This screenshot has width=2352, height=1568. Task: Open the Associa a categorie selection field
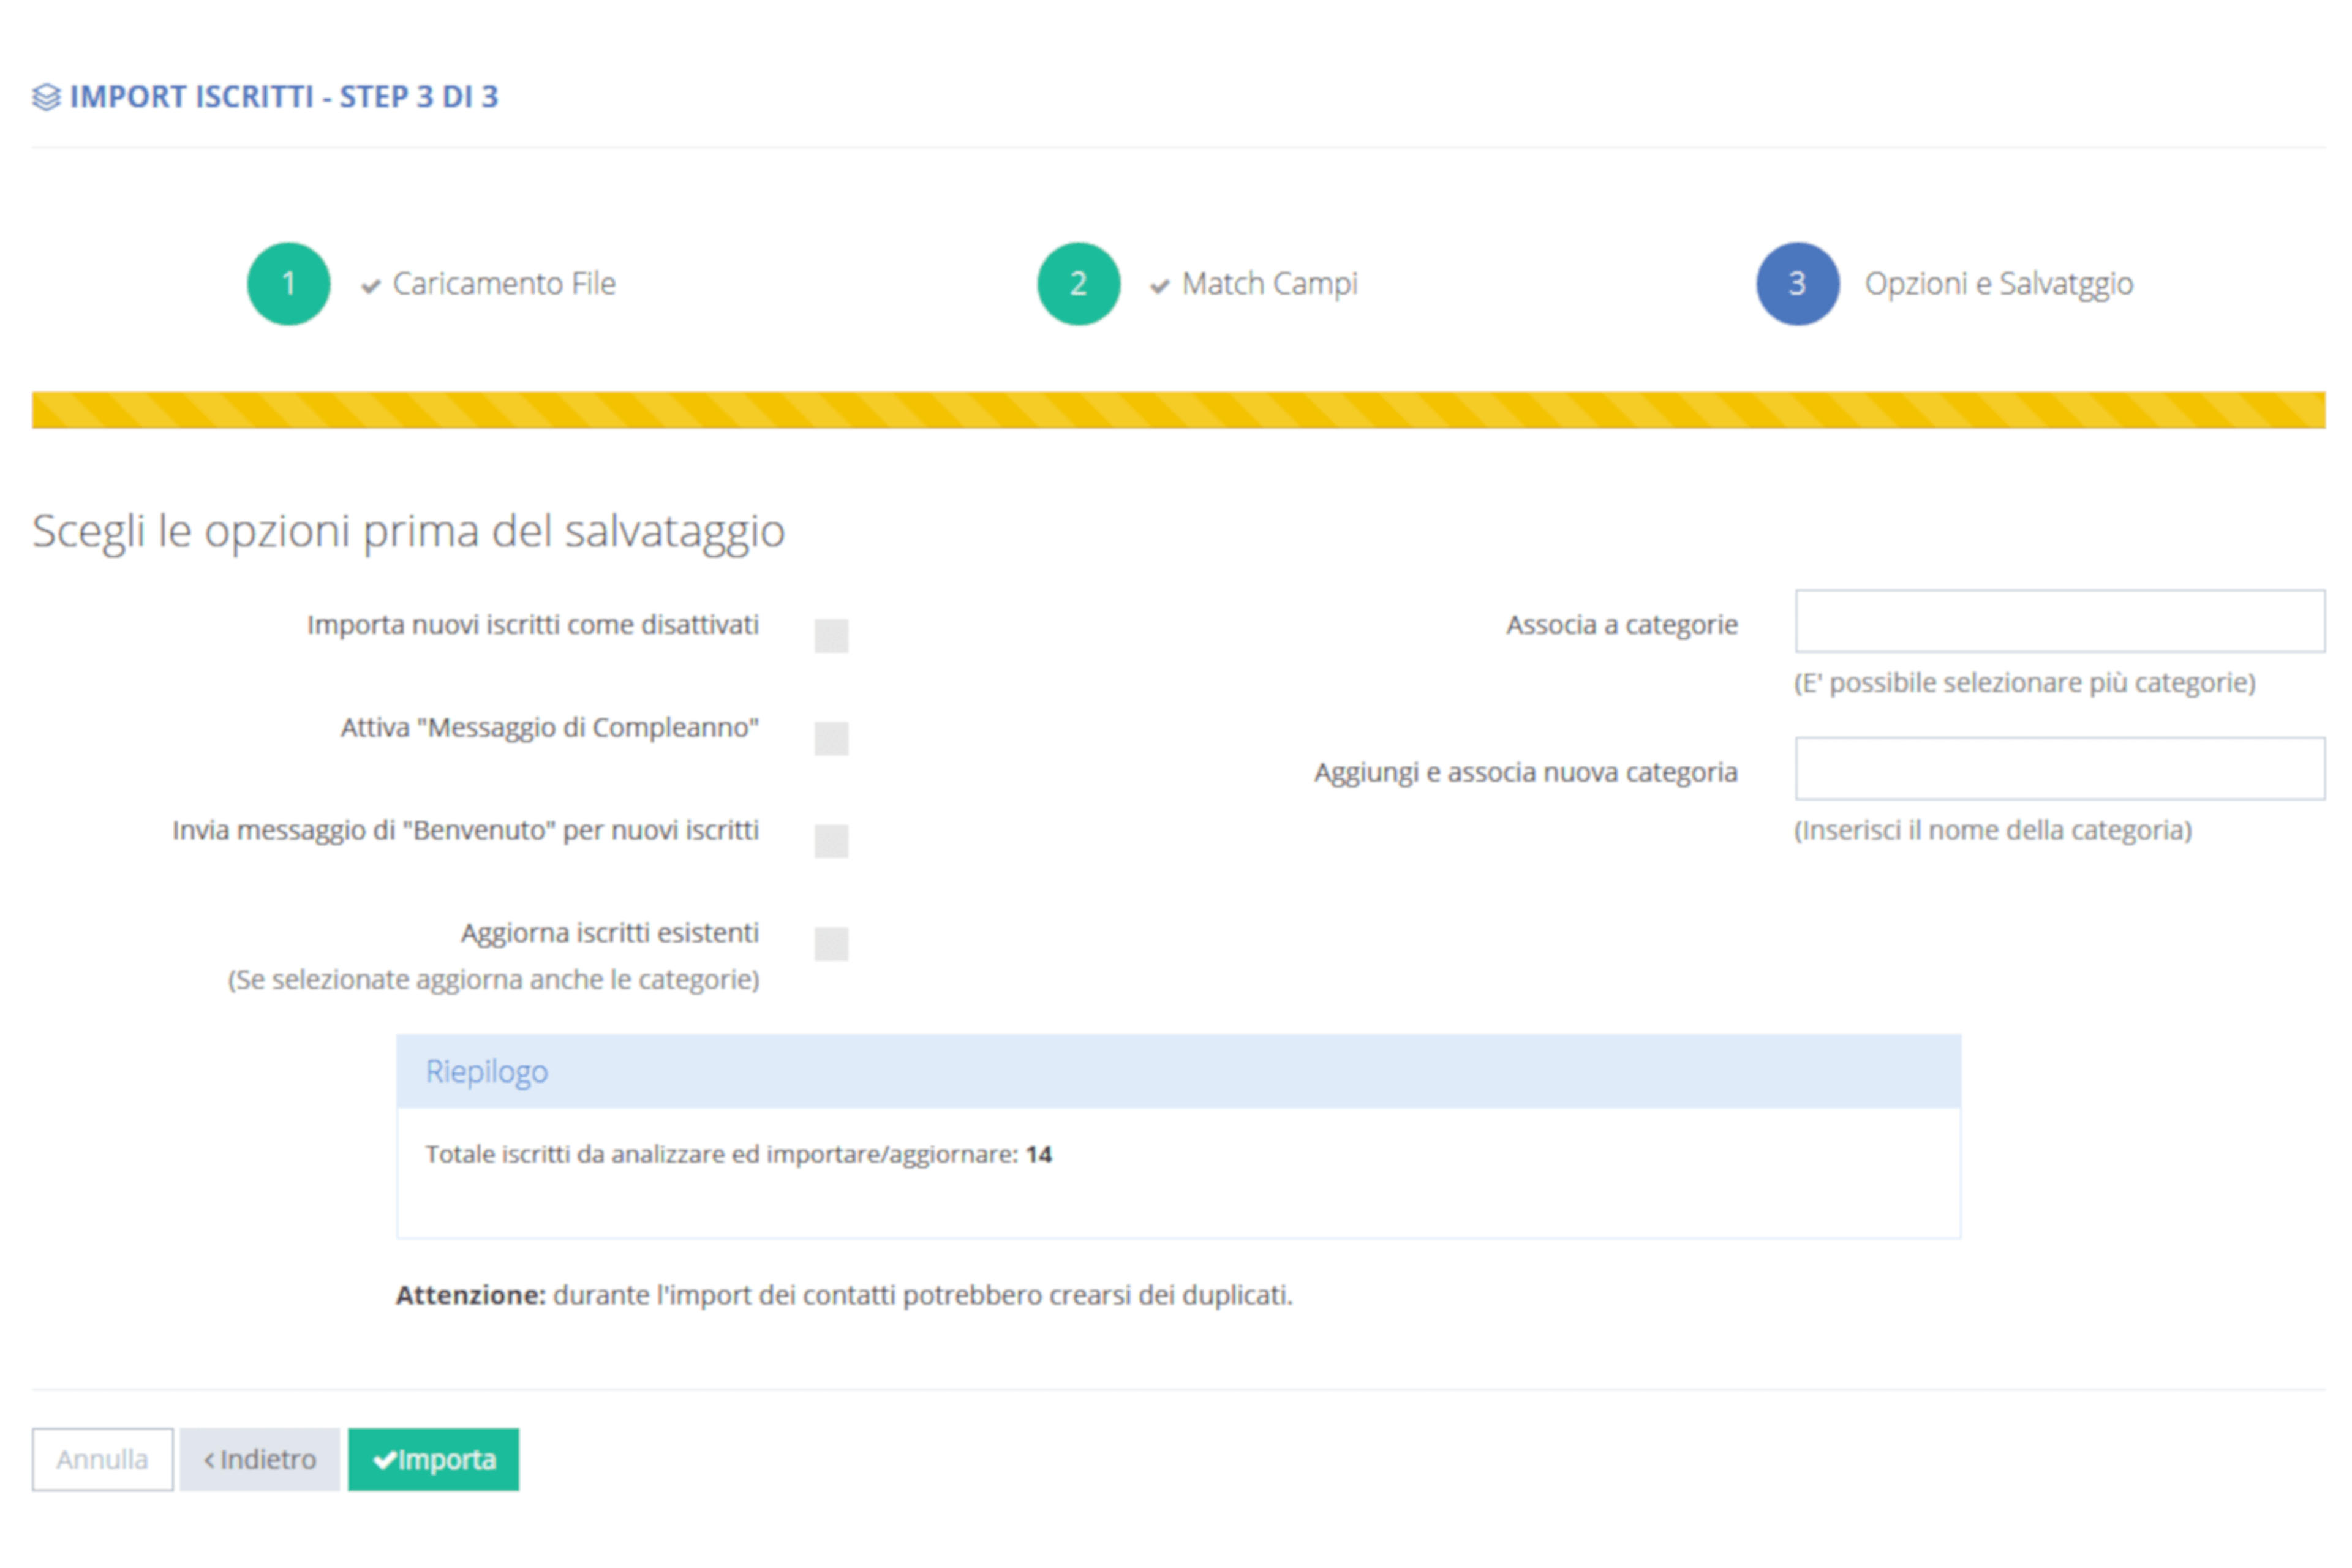point(2060,621)
